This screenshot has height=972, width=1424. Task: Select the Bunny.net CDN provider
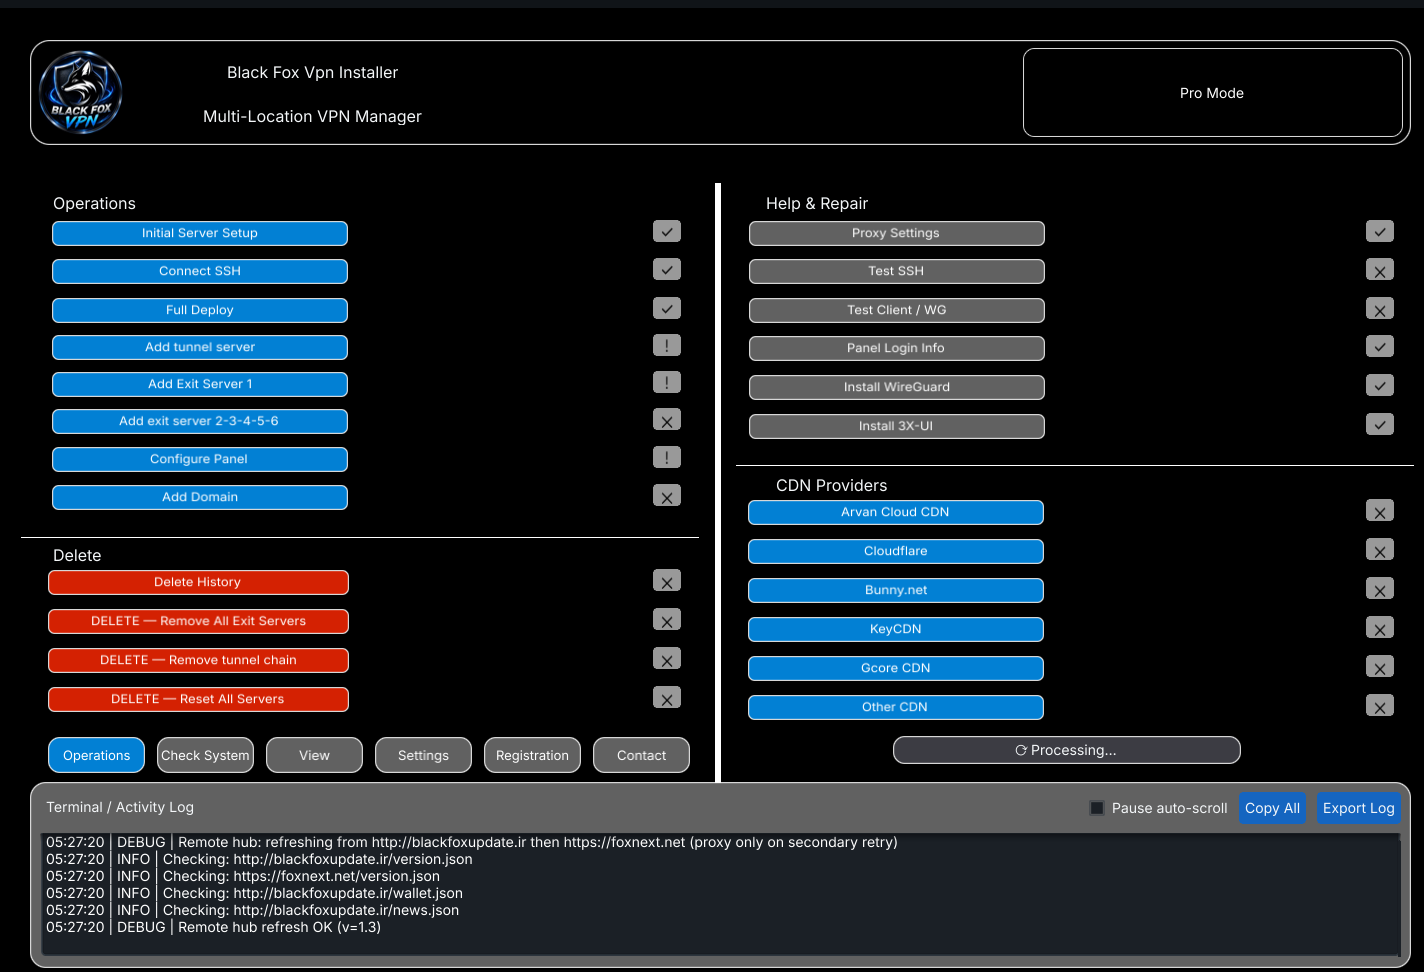(x=896, y=590)
